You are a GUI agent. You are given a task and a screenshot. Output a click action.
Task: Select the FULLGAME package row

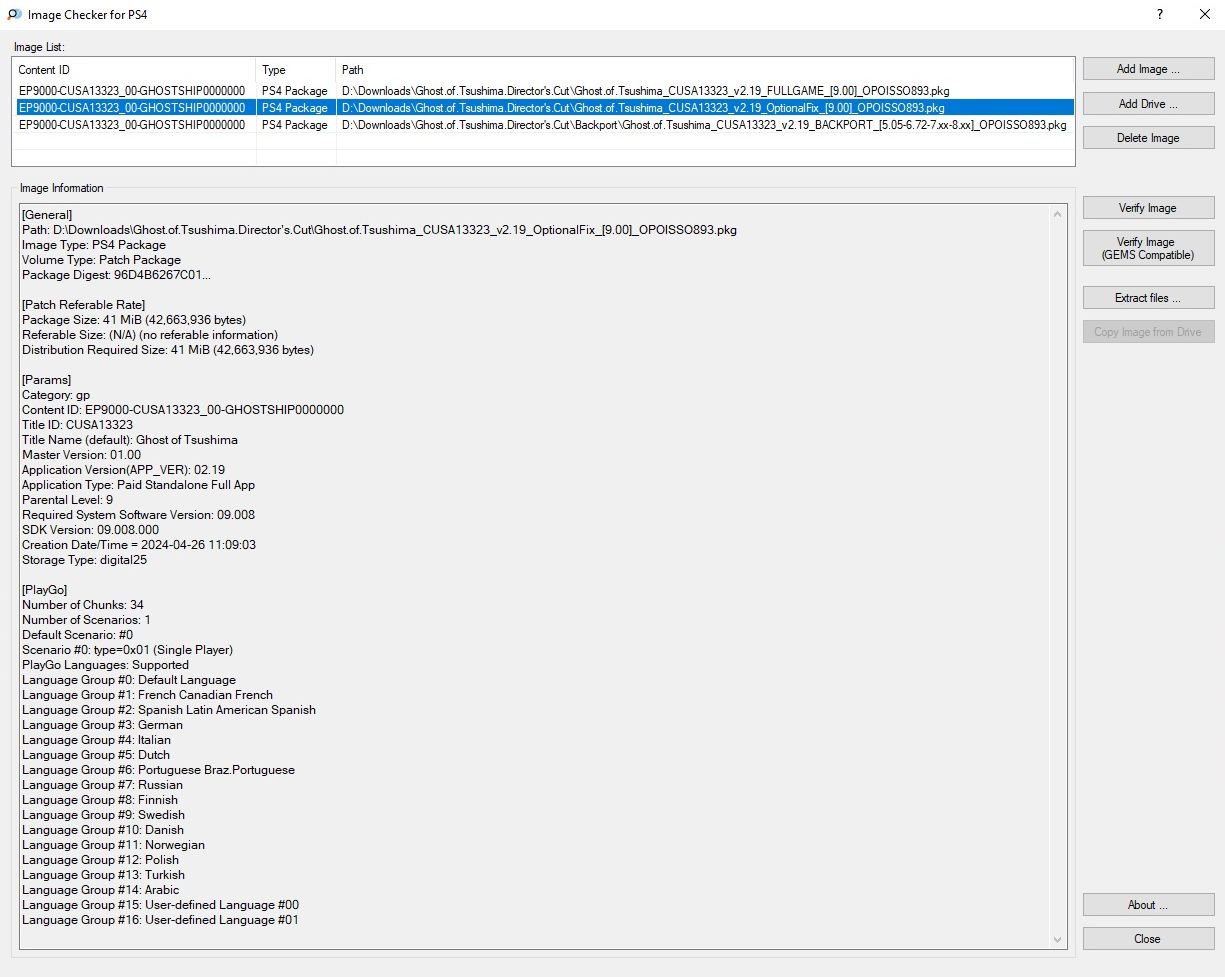coord(544,91)
